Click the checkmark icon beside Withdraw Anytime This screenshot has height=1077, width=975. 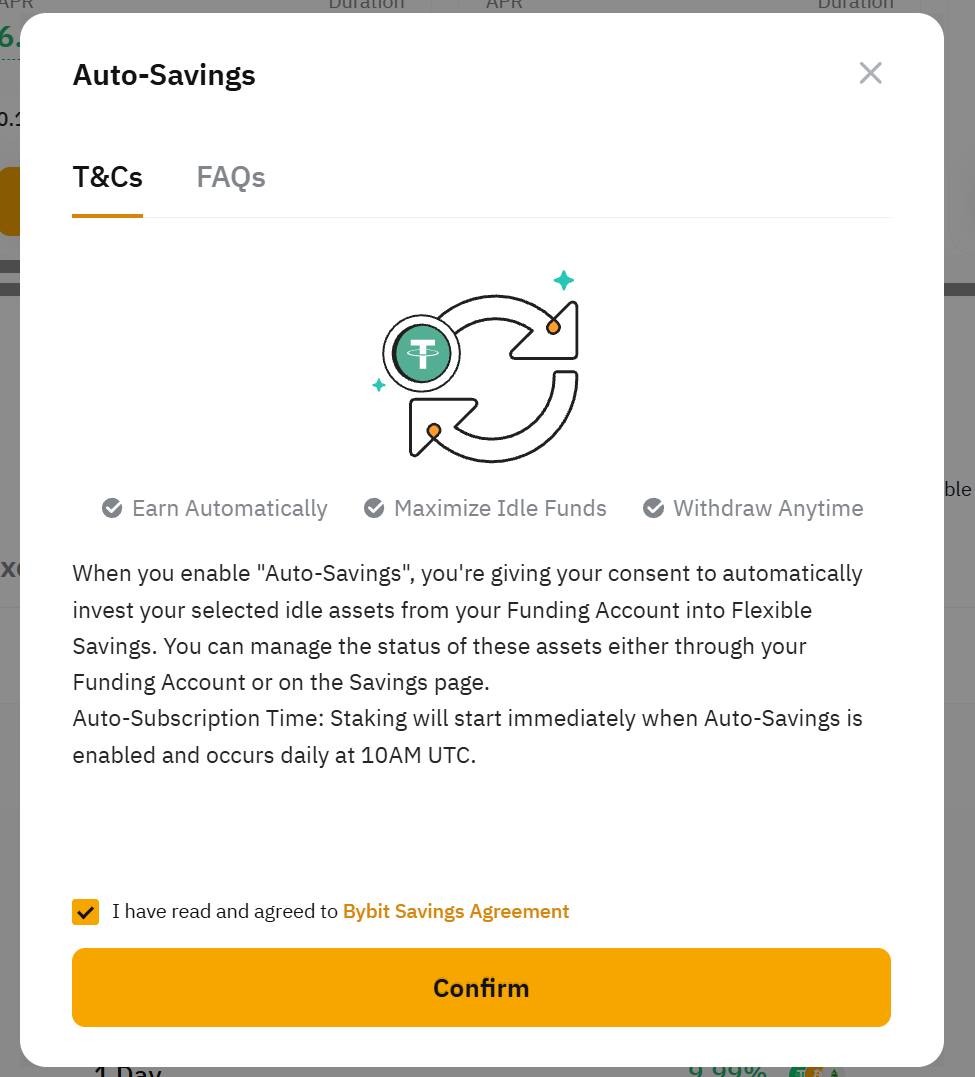pos(653,508)
